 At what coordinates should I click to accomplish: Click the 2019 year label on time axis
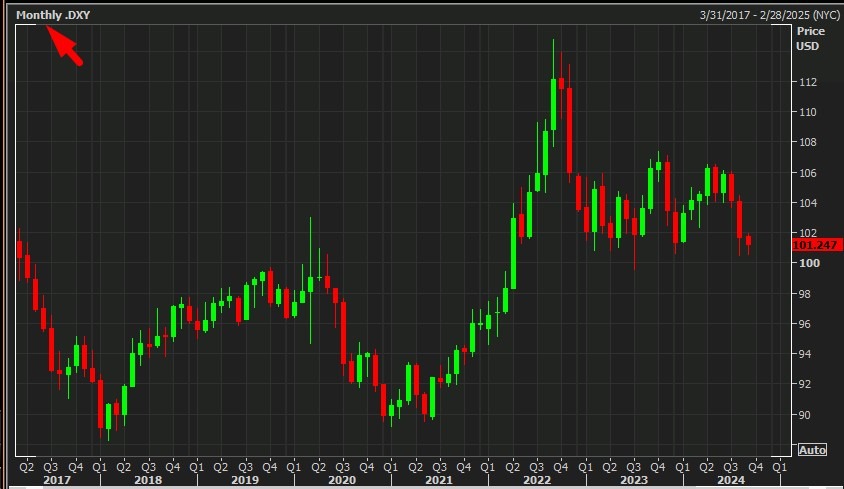pos(245,480)
